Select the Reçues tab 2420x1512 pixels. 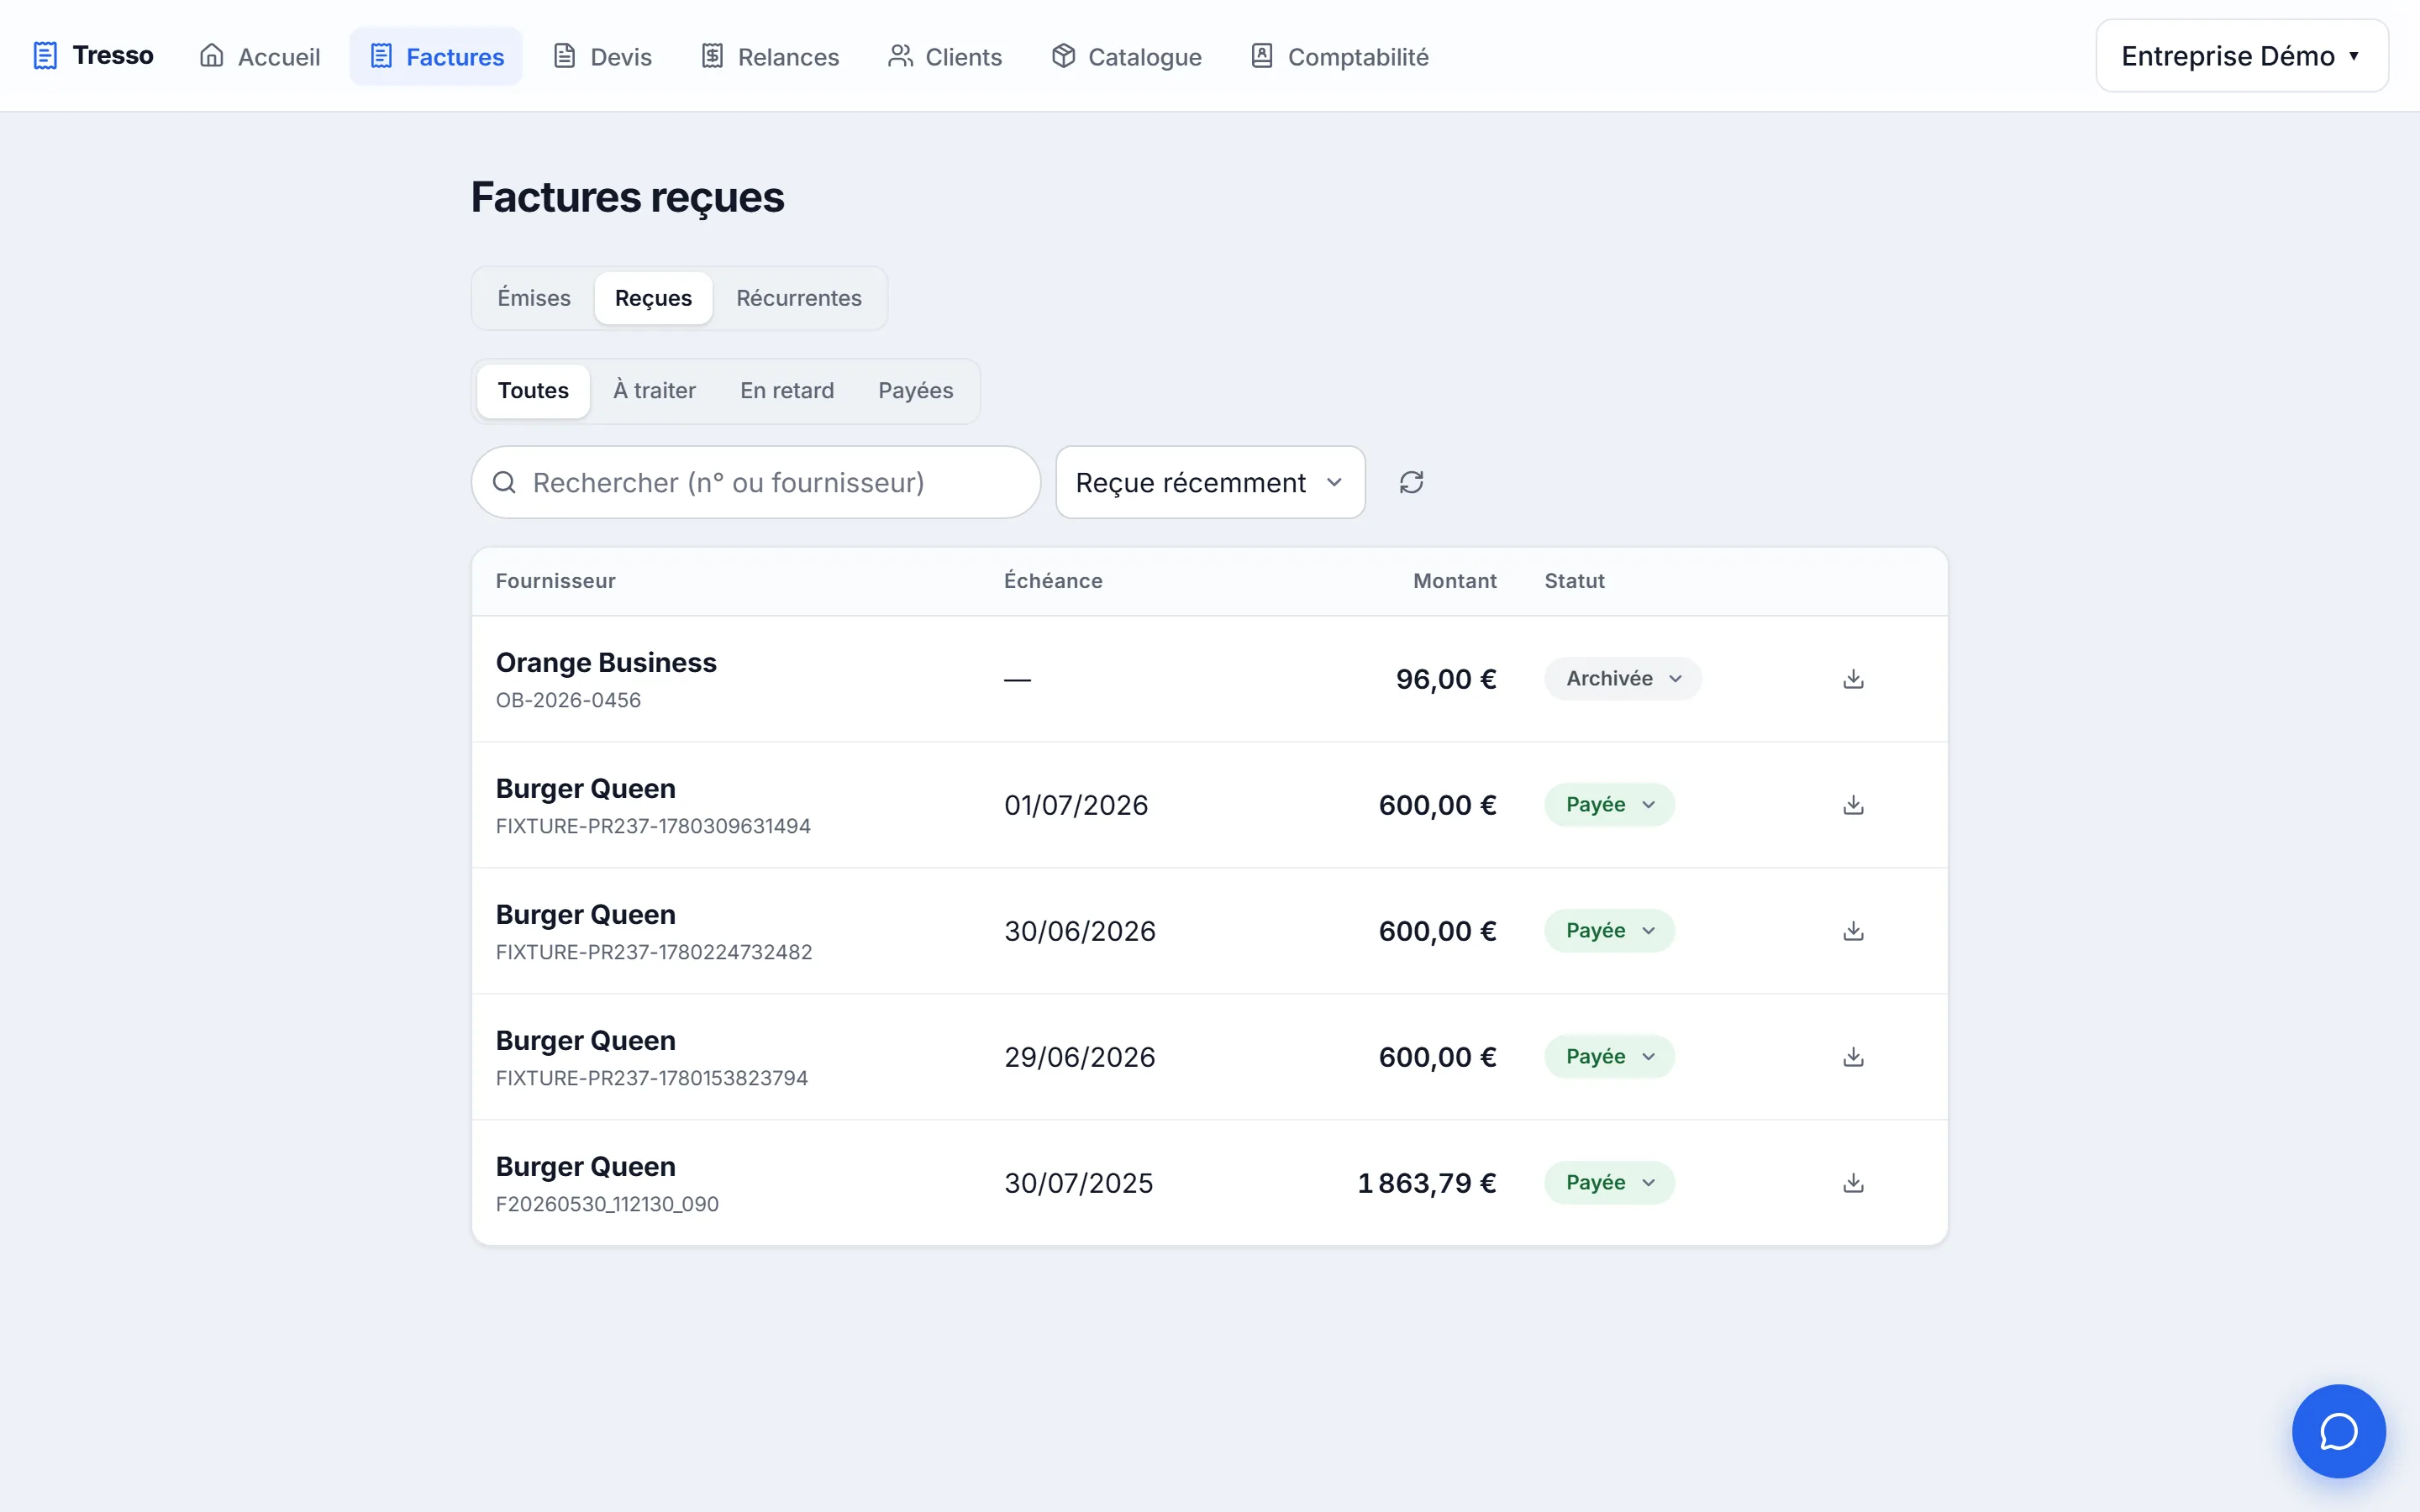(x=653, y=298)
